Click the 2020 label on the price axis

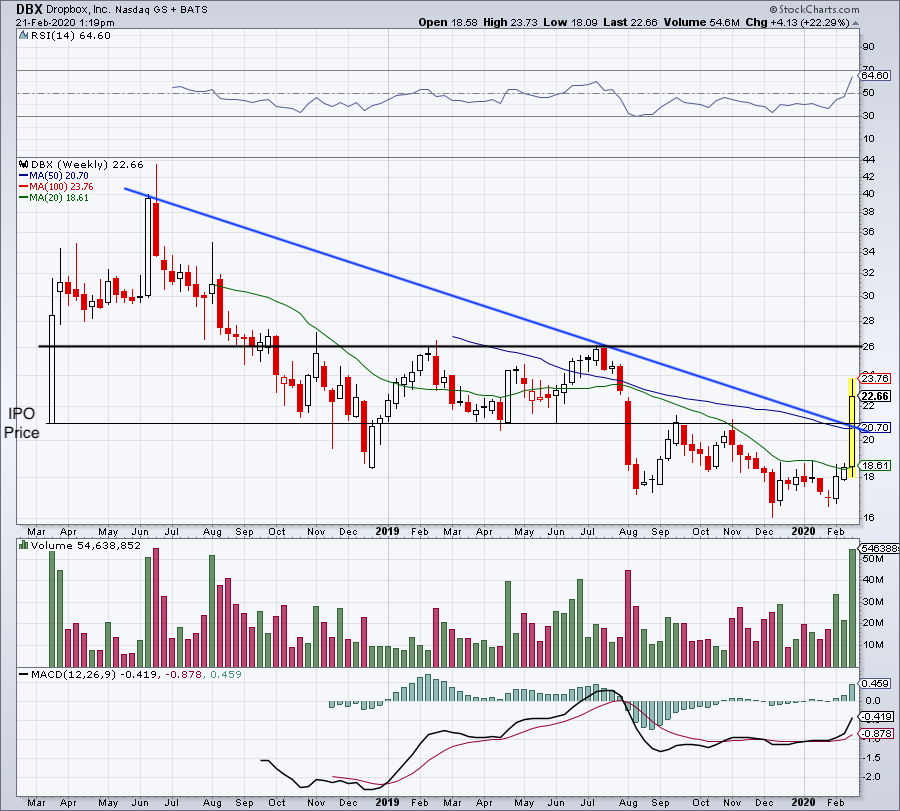pos(803,531)
